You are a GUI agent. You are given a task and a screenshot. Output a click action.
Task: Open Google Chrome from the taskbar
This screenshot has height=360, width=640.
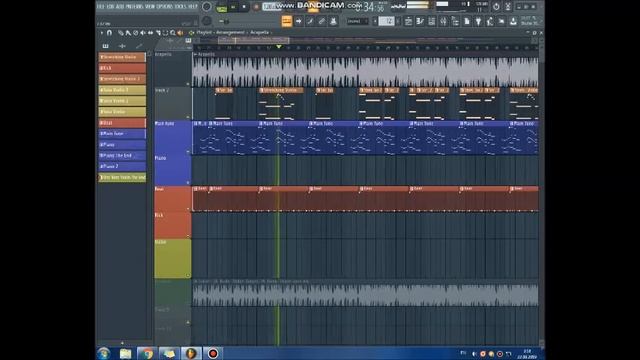click(x=147, y=353)
